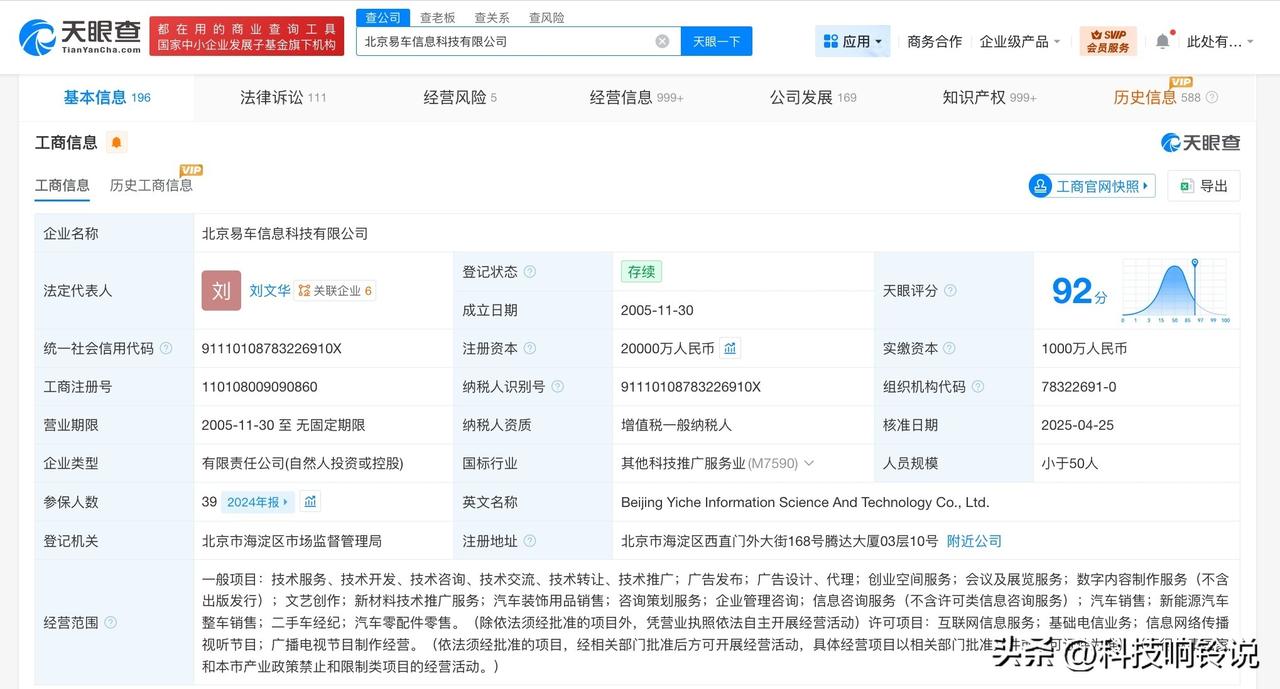Click the 存续 status tag
The width and height of the screenshot is (1280, 689).
coord(641,272)
